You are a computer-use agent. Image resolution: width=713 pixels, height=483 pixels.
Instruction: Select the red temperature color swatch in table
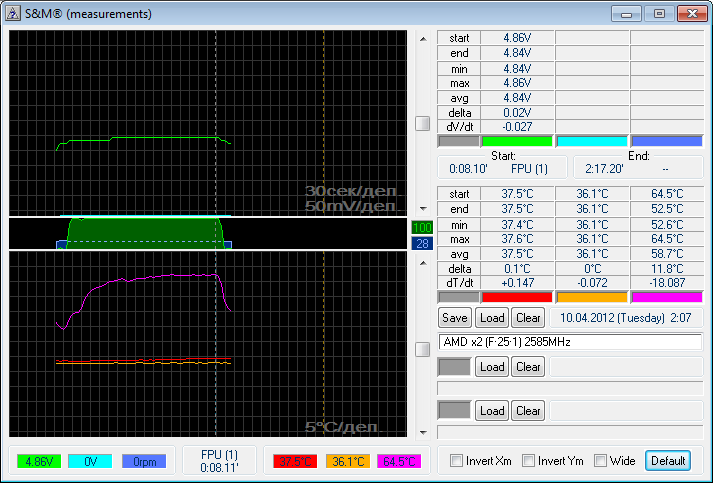click(x=517, y=297)
